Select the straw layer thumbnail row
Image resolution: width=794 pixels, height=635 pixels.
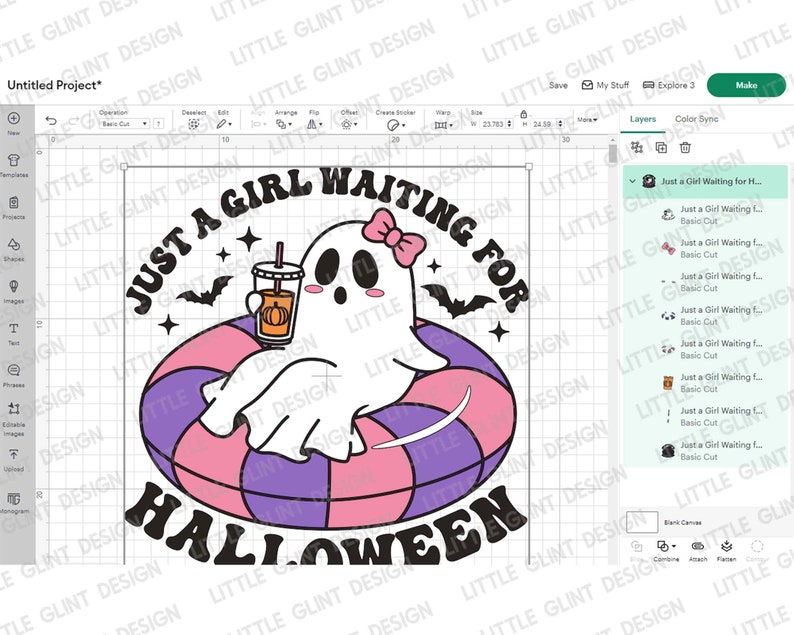click(x=705, y=416)
